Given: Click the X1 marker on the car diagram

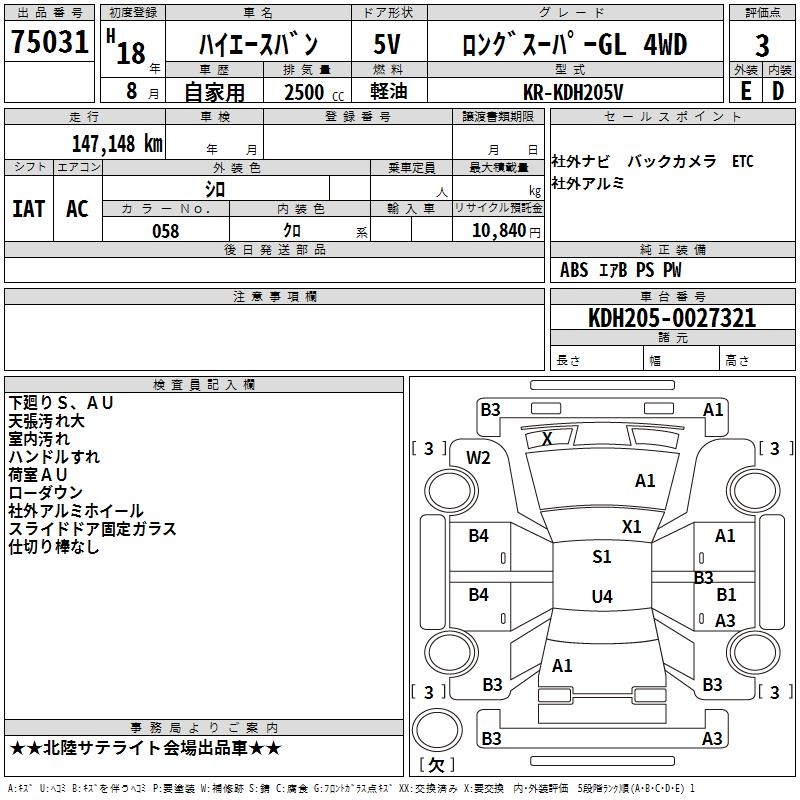Looking at the screenshot, I should 631,526.
